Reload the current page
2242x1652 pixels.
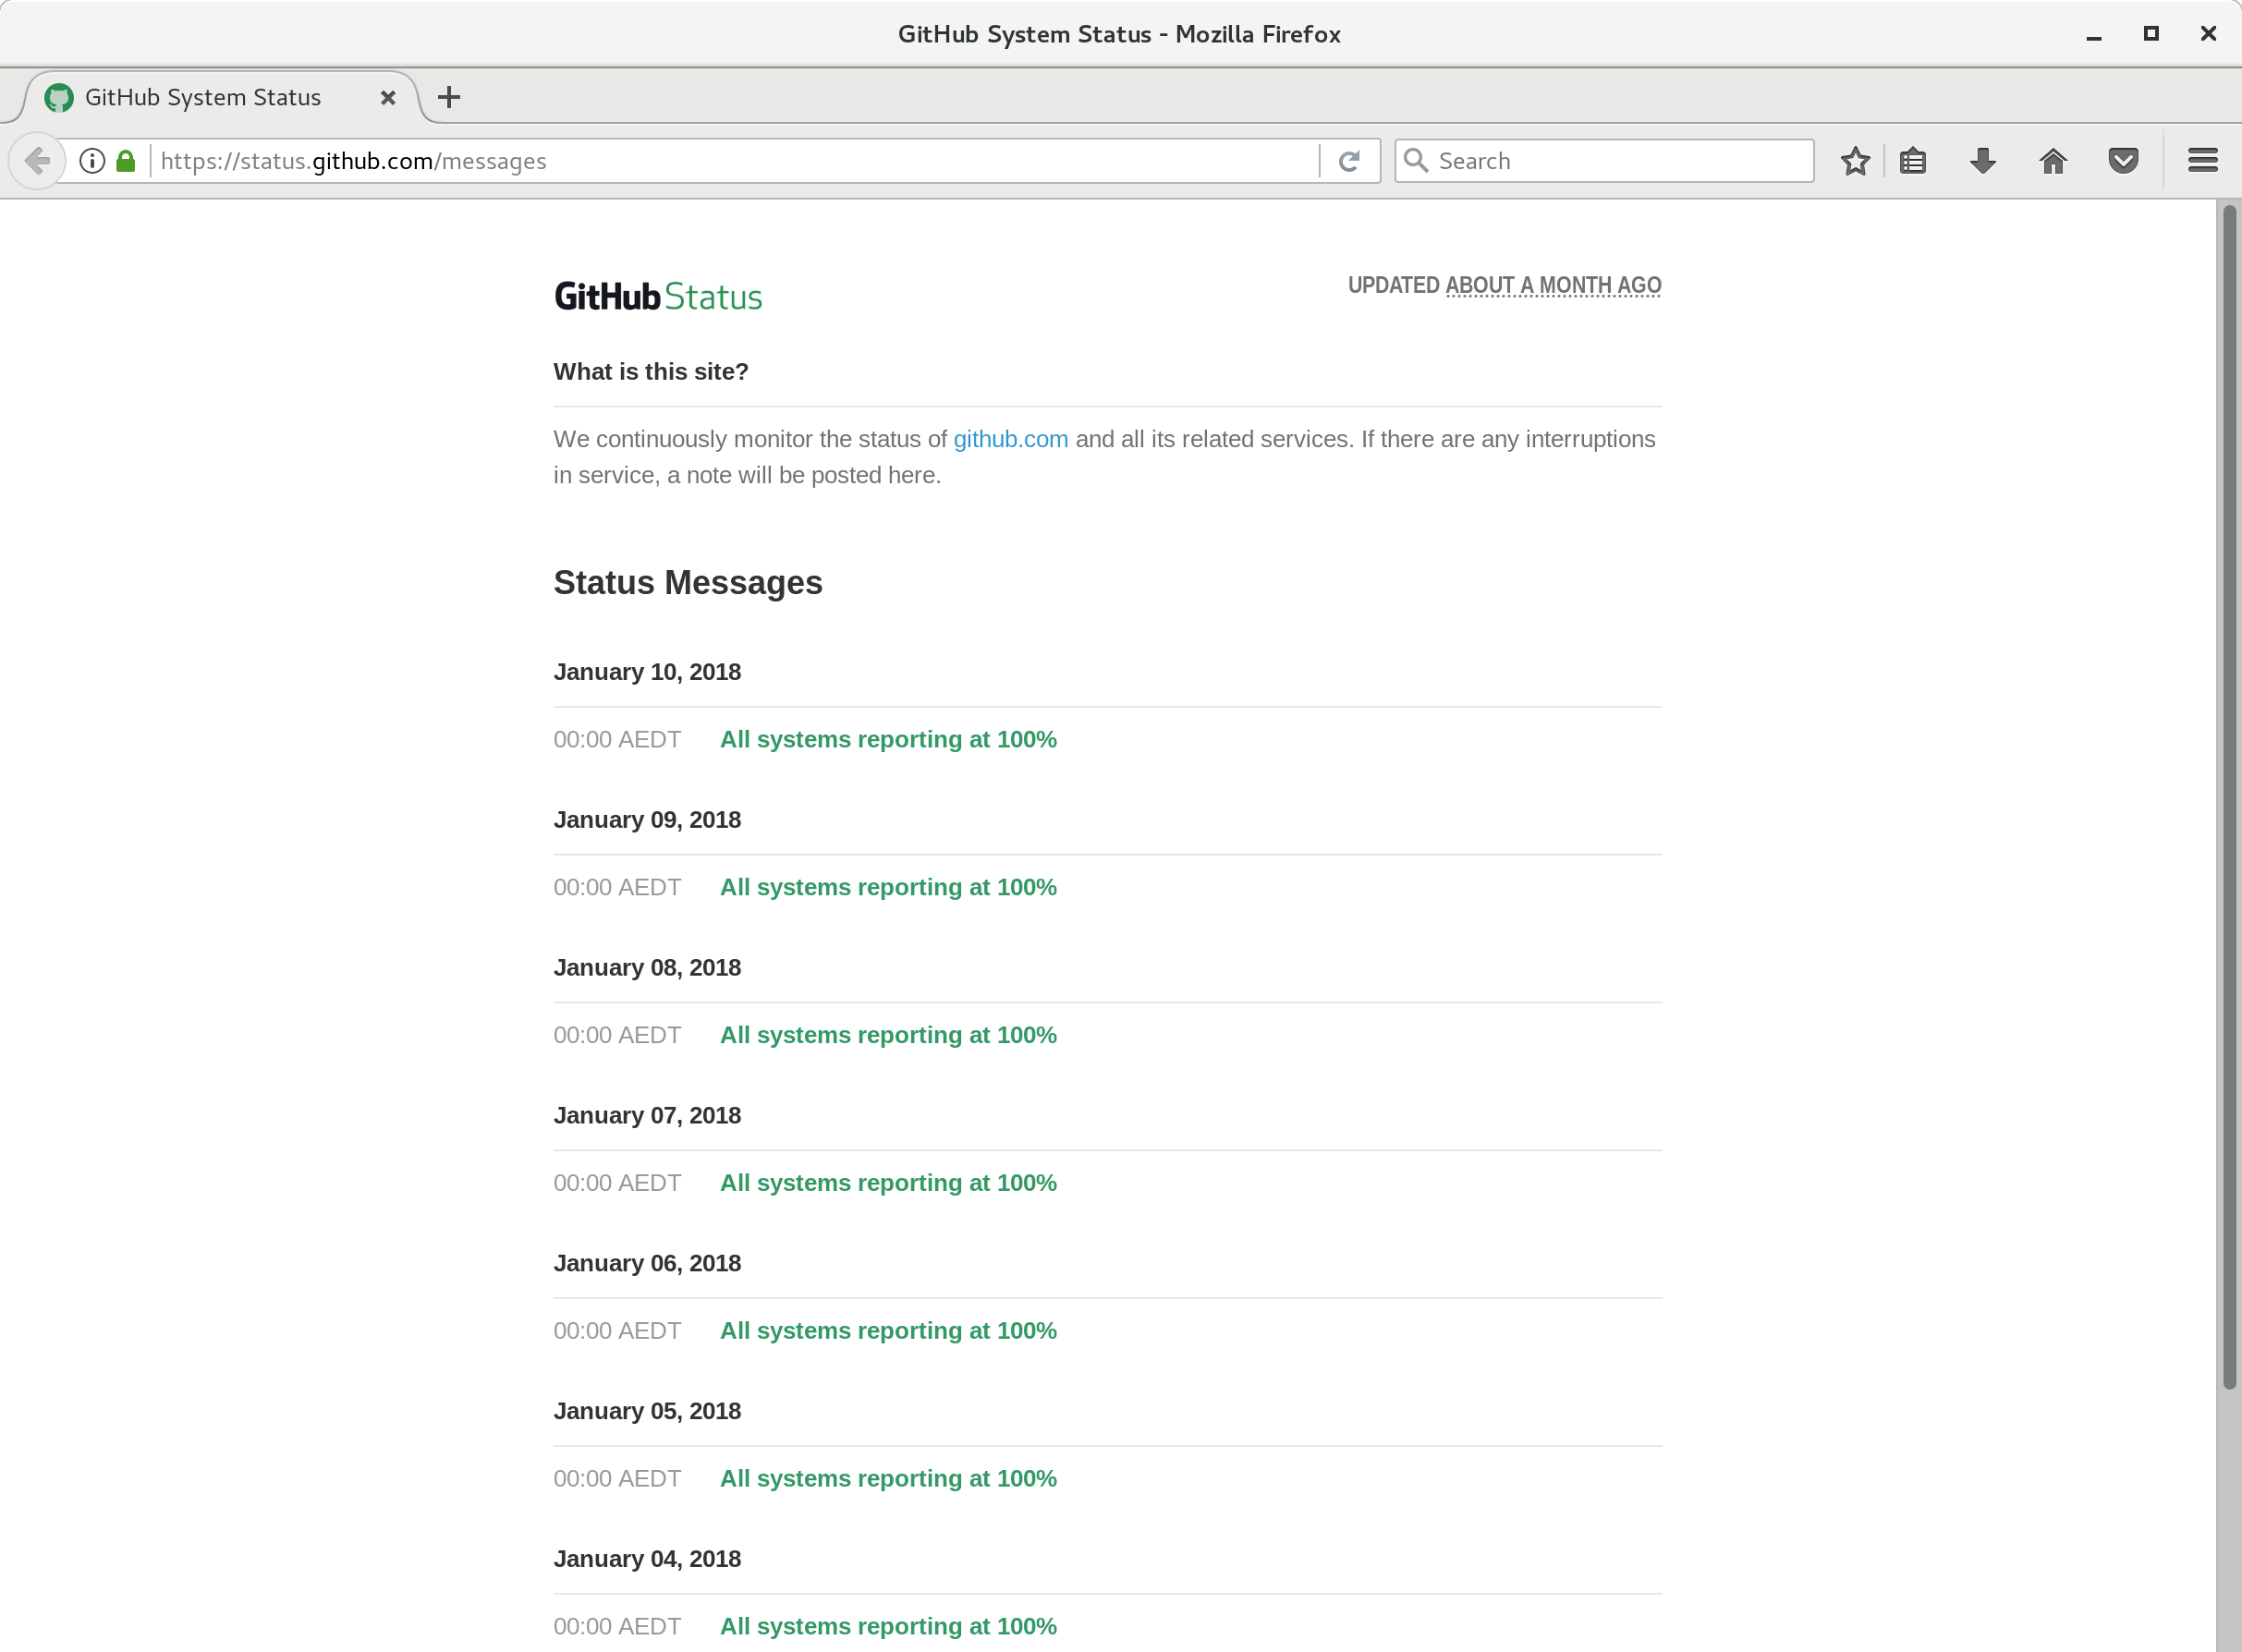click(x=1349, y=161)
